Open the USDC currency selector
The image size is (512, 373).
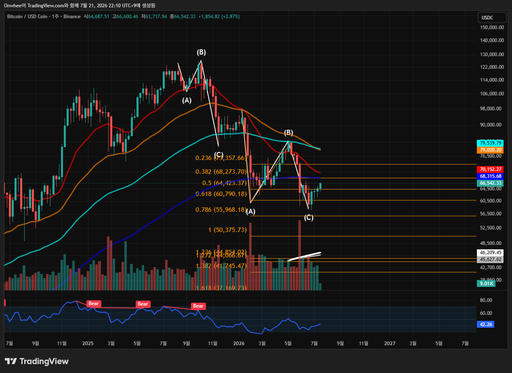point(491,18)
